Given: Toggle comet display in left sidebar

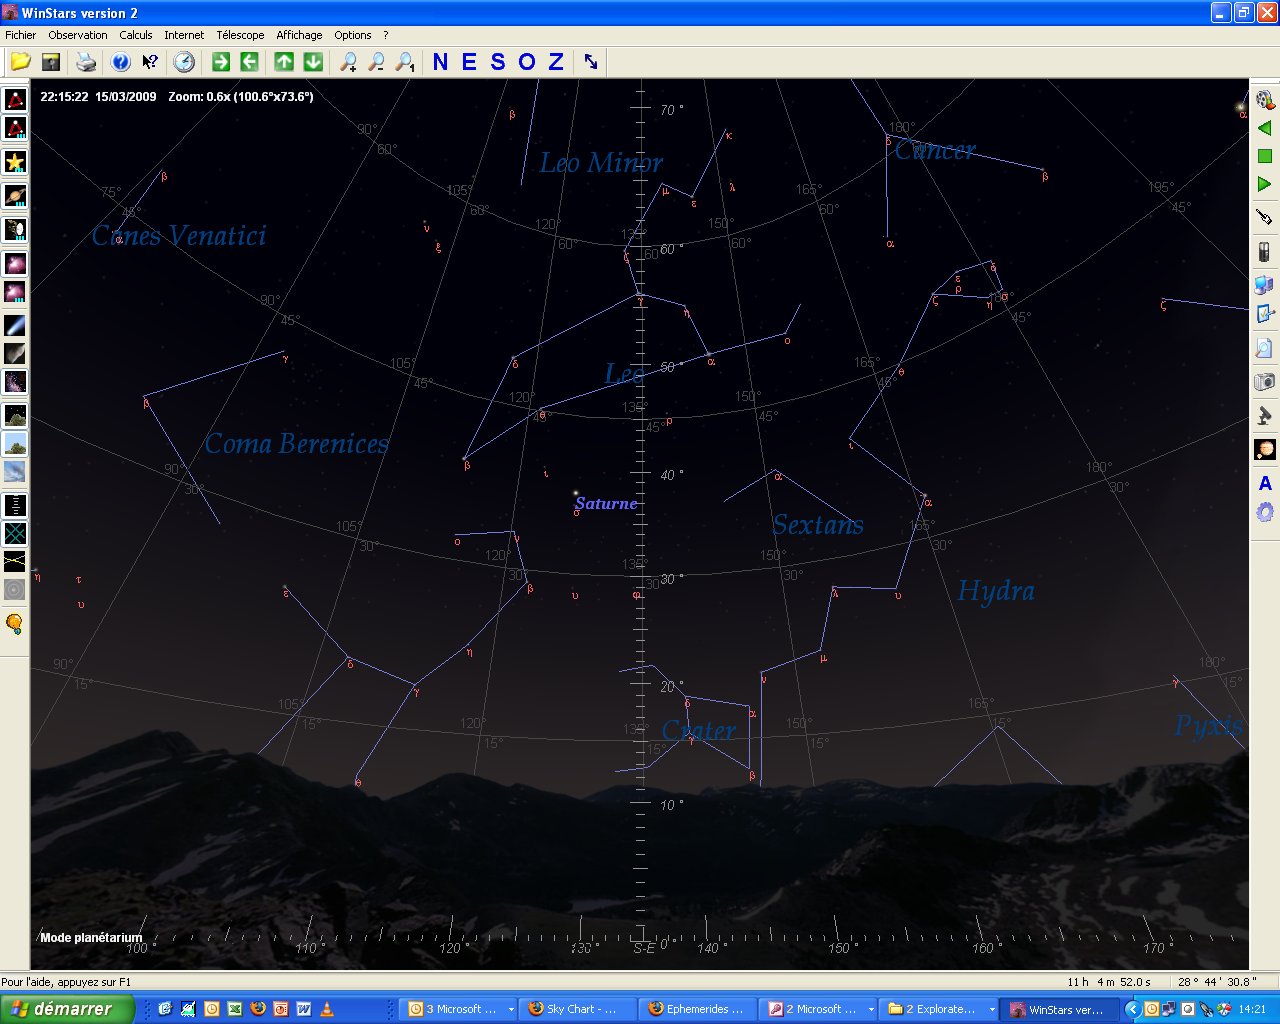Looking at the screenshot, I should click(x=15, y=325).
